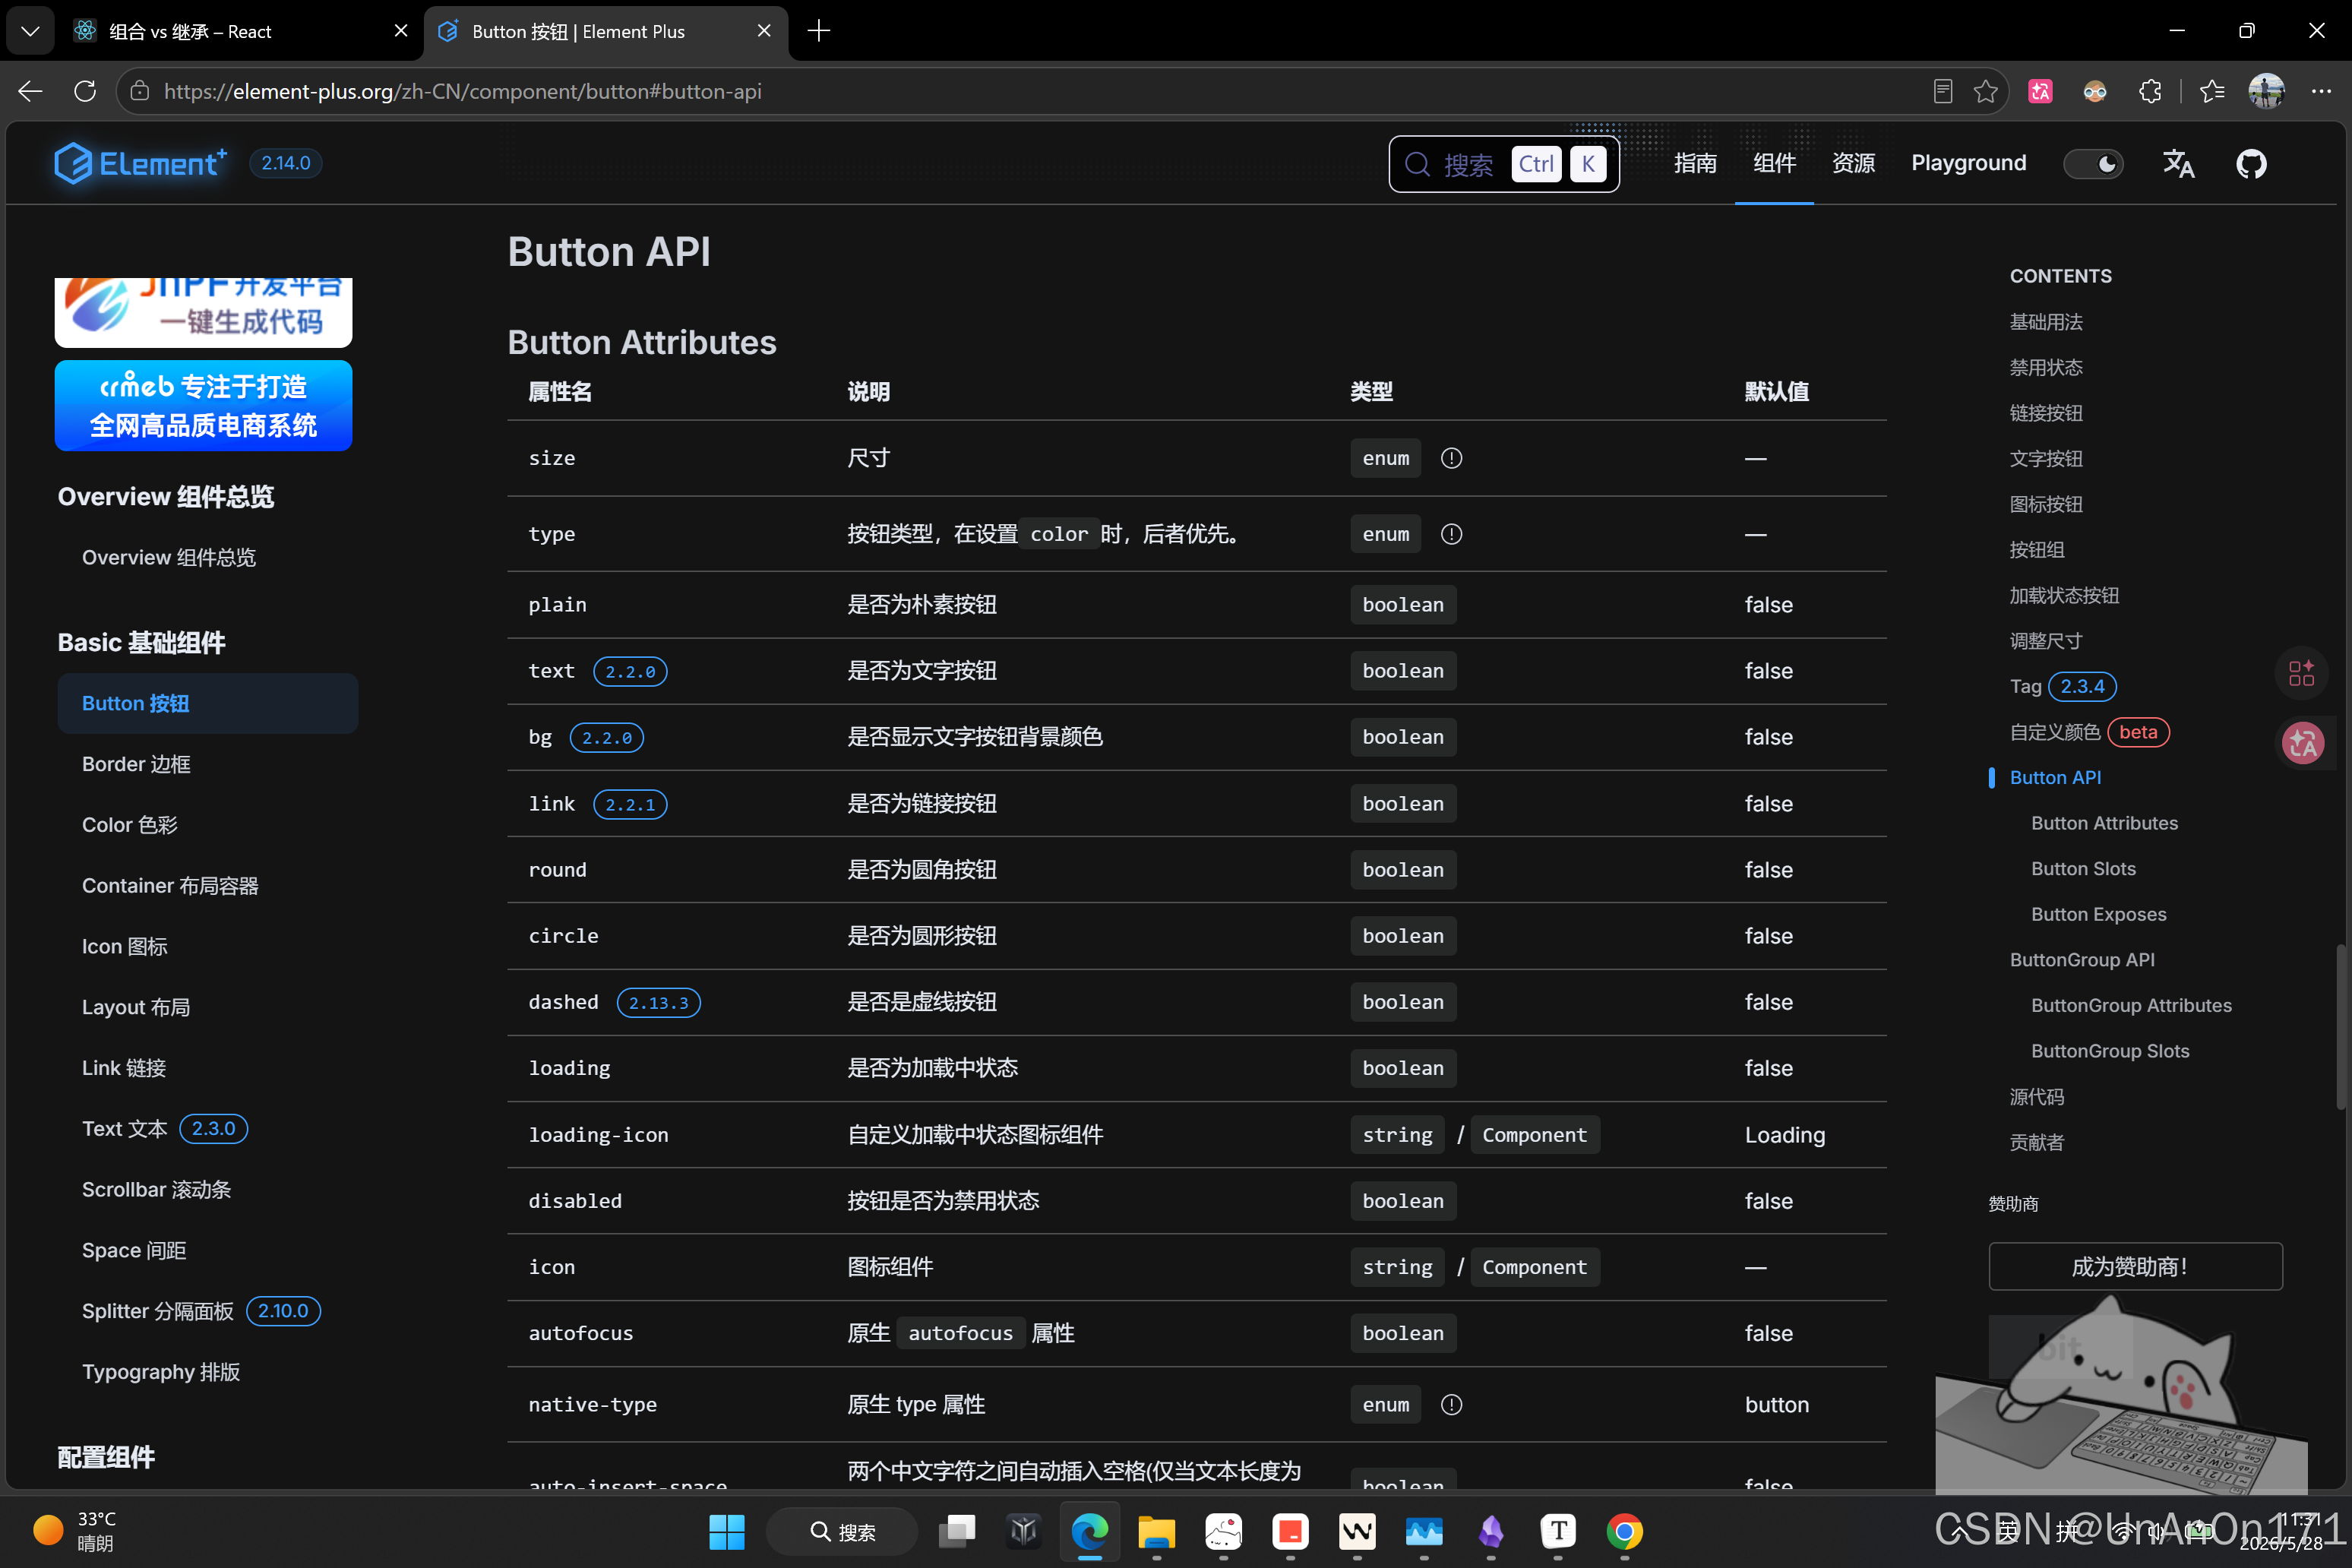The image size is (2352, 1568).
Task: Show info icon for native-type enum
Action: pos(1451,1405)
